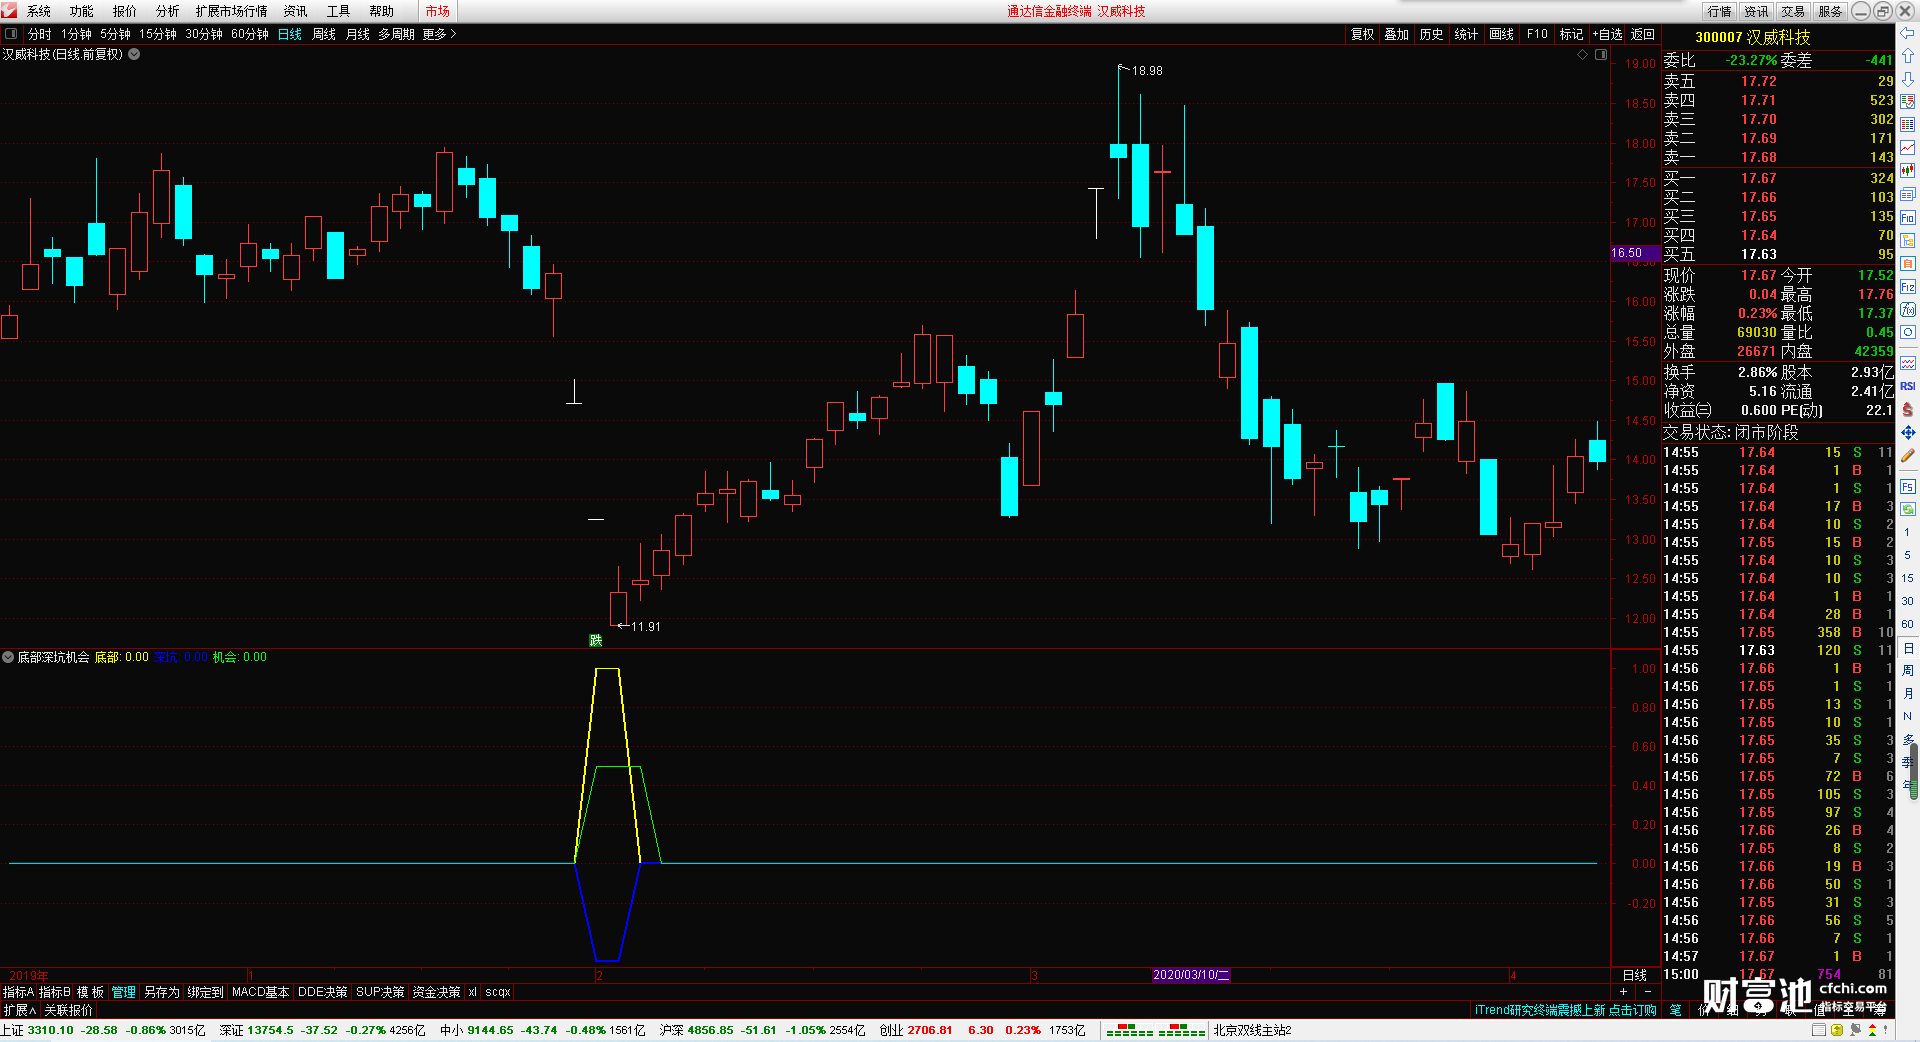Click the diamond icon at chart top right
Image resolution: width=1920 pixels, height=1042 pixels.
click(x=1583, y=55)
